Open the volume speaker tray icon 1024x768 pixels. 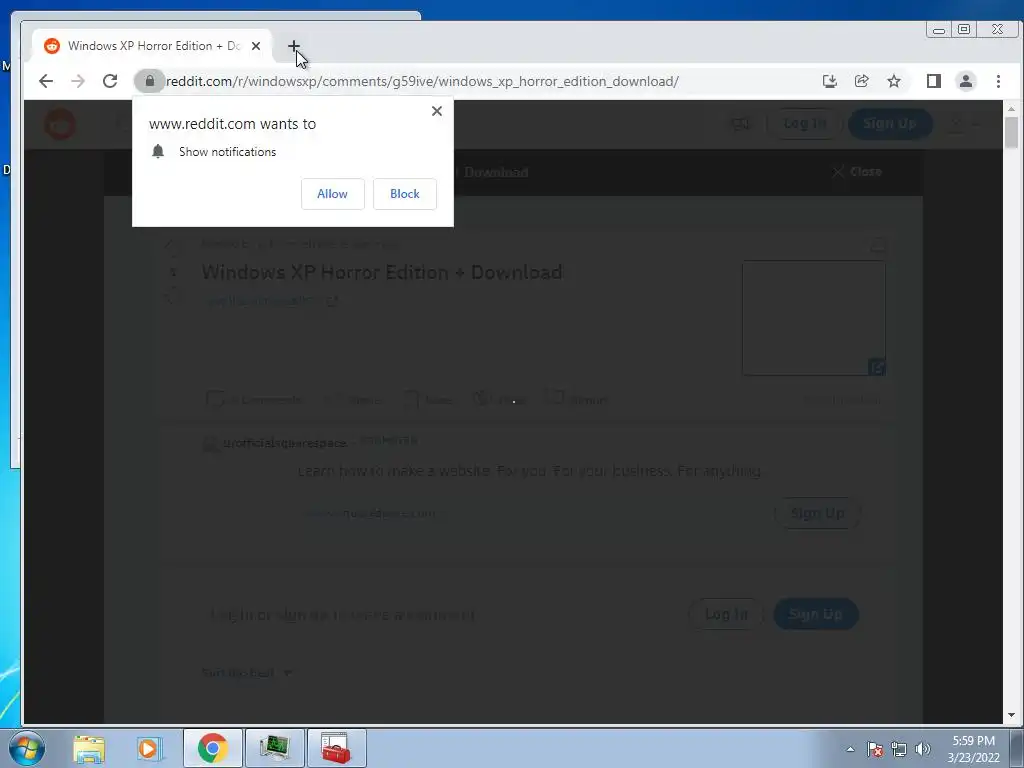pyautogui.click(x=923, y=749)
